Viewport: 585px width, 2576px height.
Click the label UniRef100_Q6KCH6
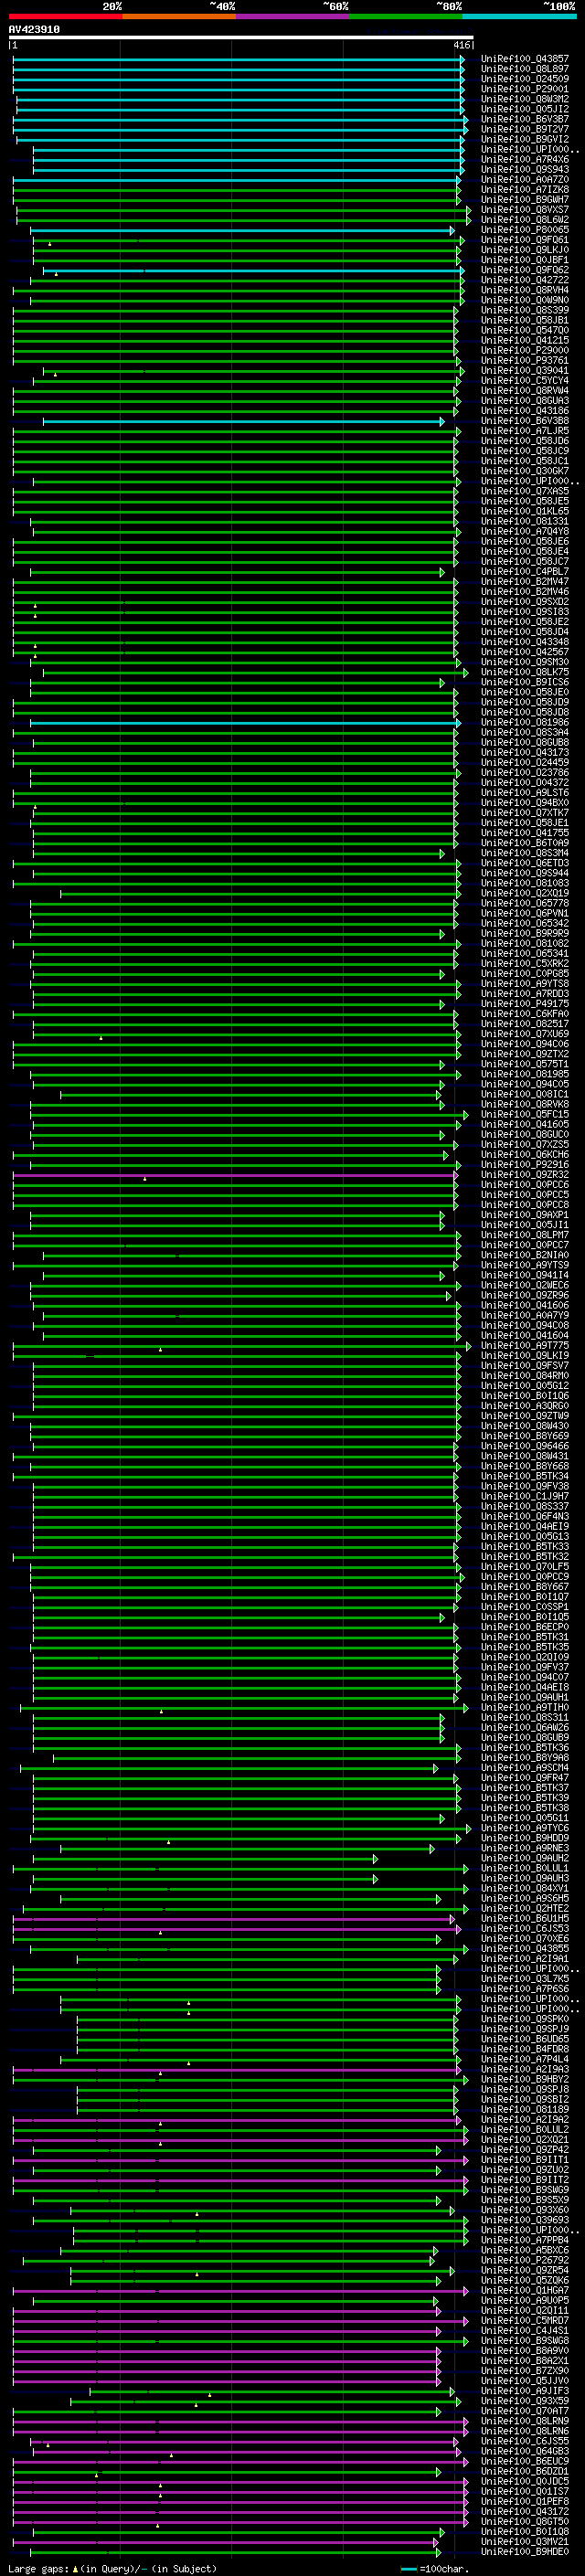(x=524, y=1155)
